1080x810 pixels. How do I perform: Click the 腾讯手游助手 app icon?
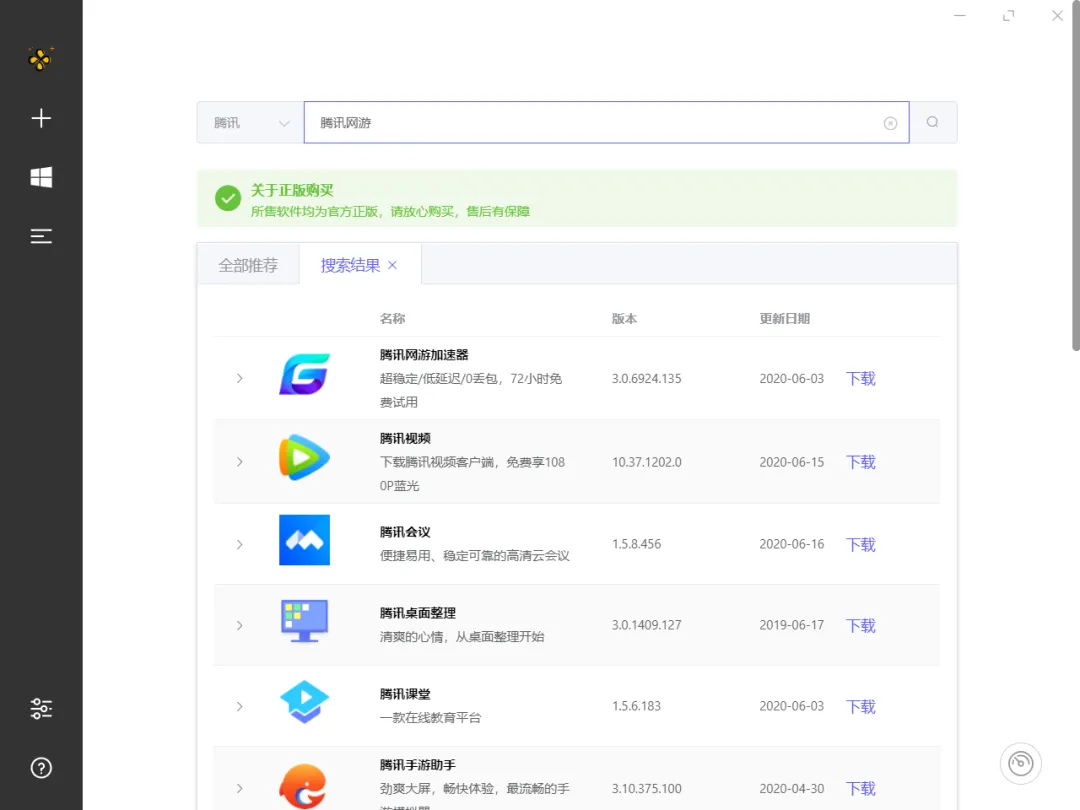[303, 786]
